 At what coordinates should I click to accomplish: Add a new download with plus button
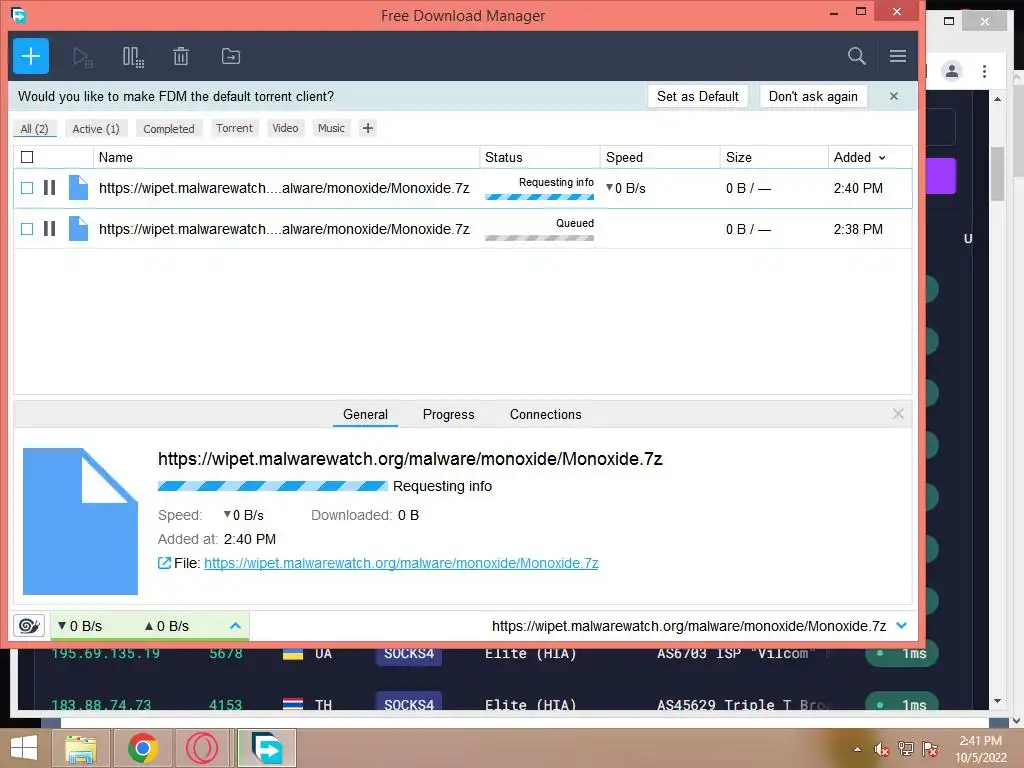point(31,56)
